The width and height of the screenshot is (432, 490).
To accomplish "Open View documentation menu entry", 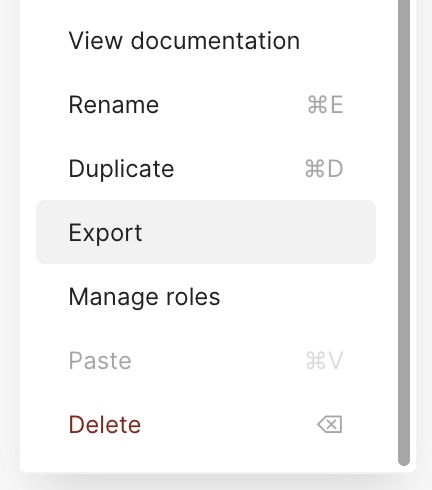I will [206, 41].
